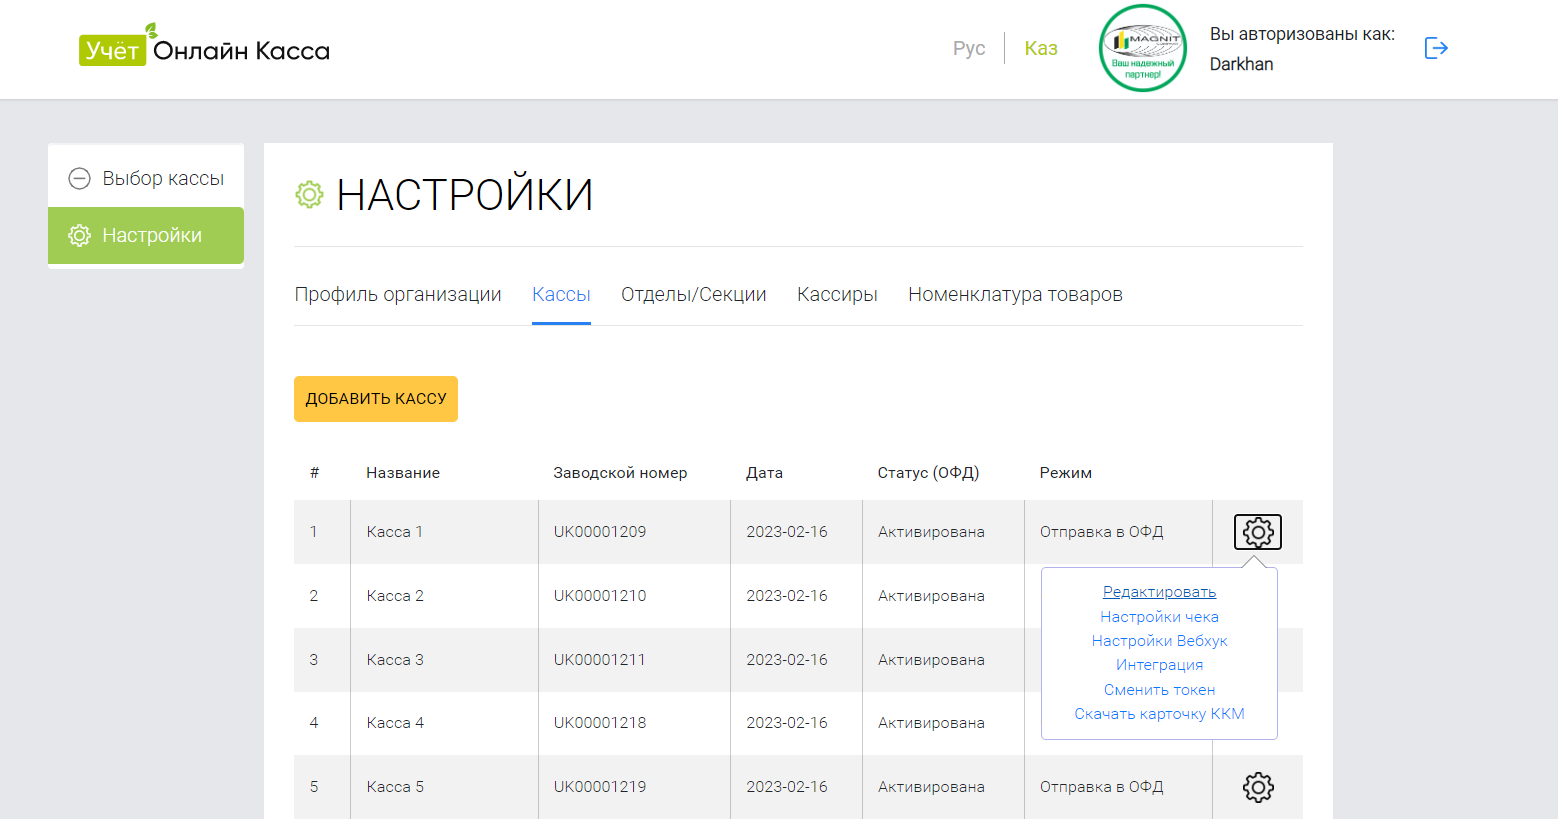Open Настройки чека from popup
The width and height of the screenshot is (1558, 819).
(x=1159, y=617)
